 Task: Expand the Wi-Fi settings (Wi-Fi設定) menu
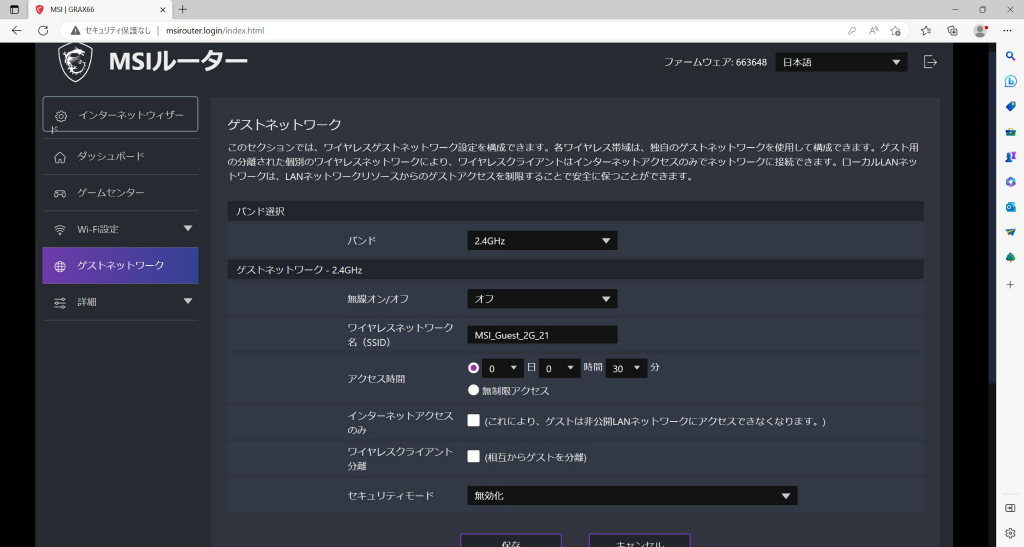point(120,229)
